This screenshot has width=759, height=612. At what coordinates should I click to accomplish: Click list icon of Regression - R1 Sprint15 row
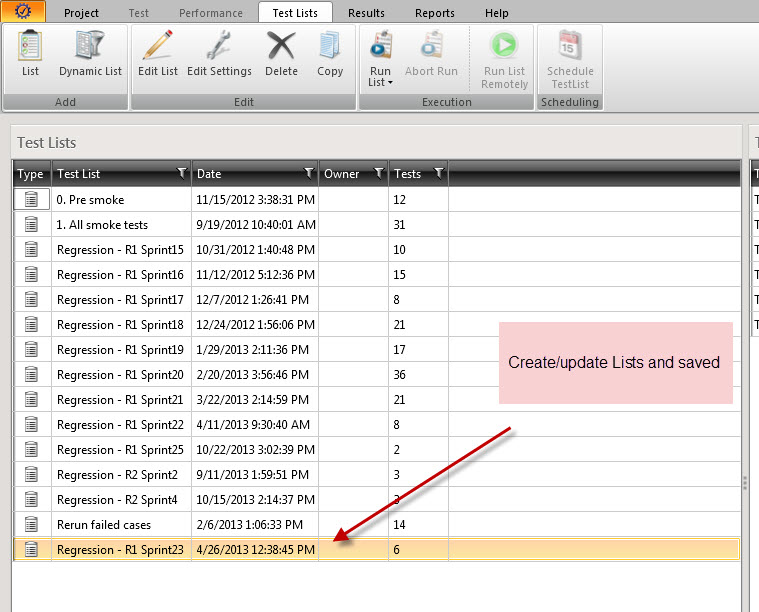31,249
